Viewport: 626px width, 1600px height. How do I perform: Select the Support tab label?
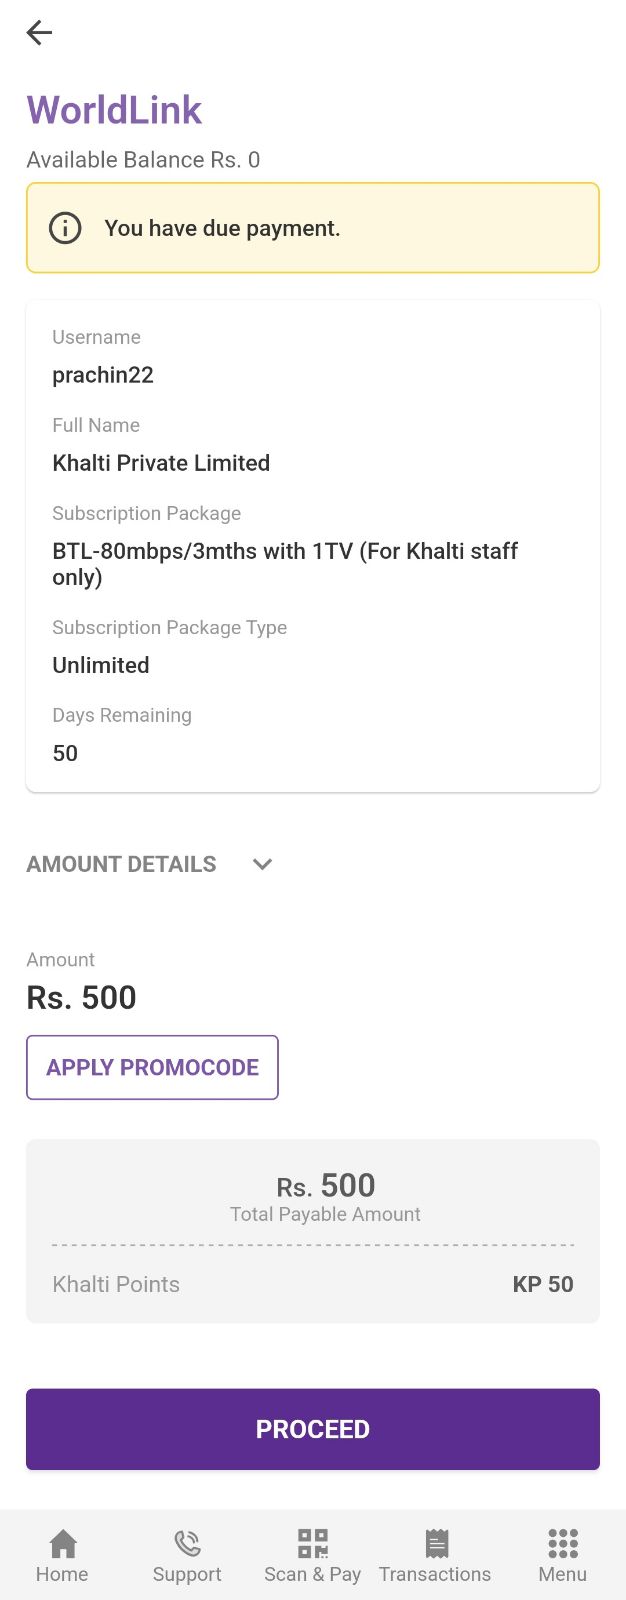[187, 1574]
